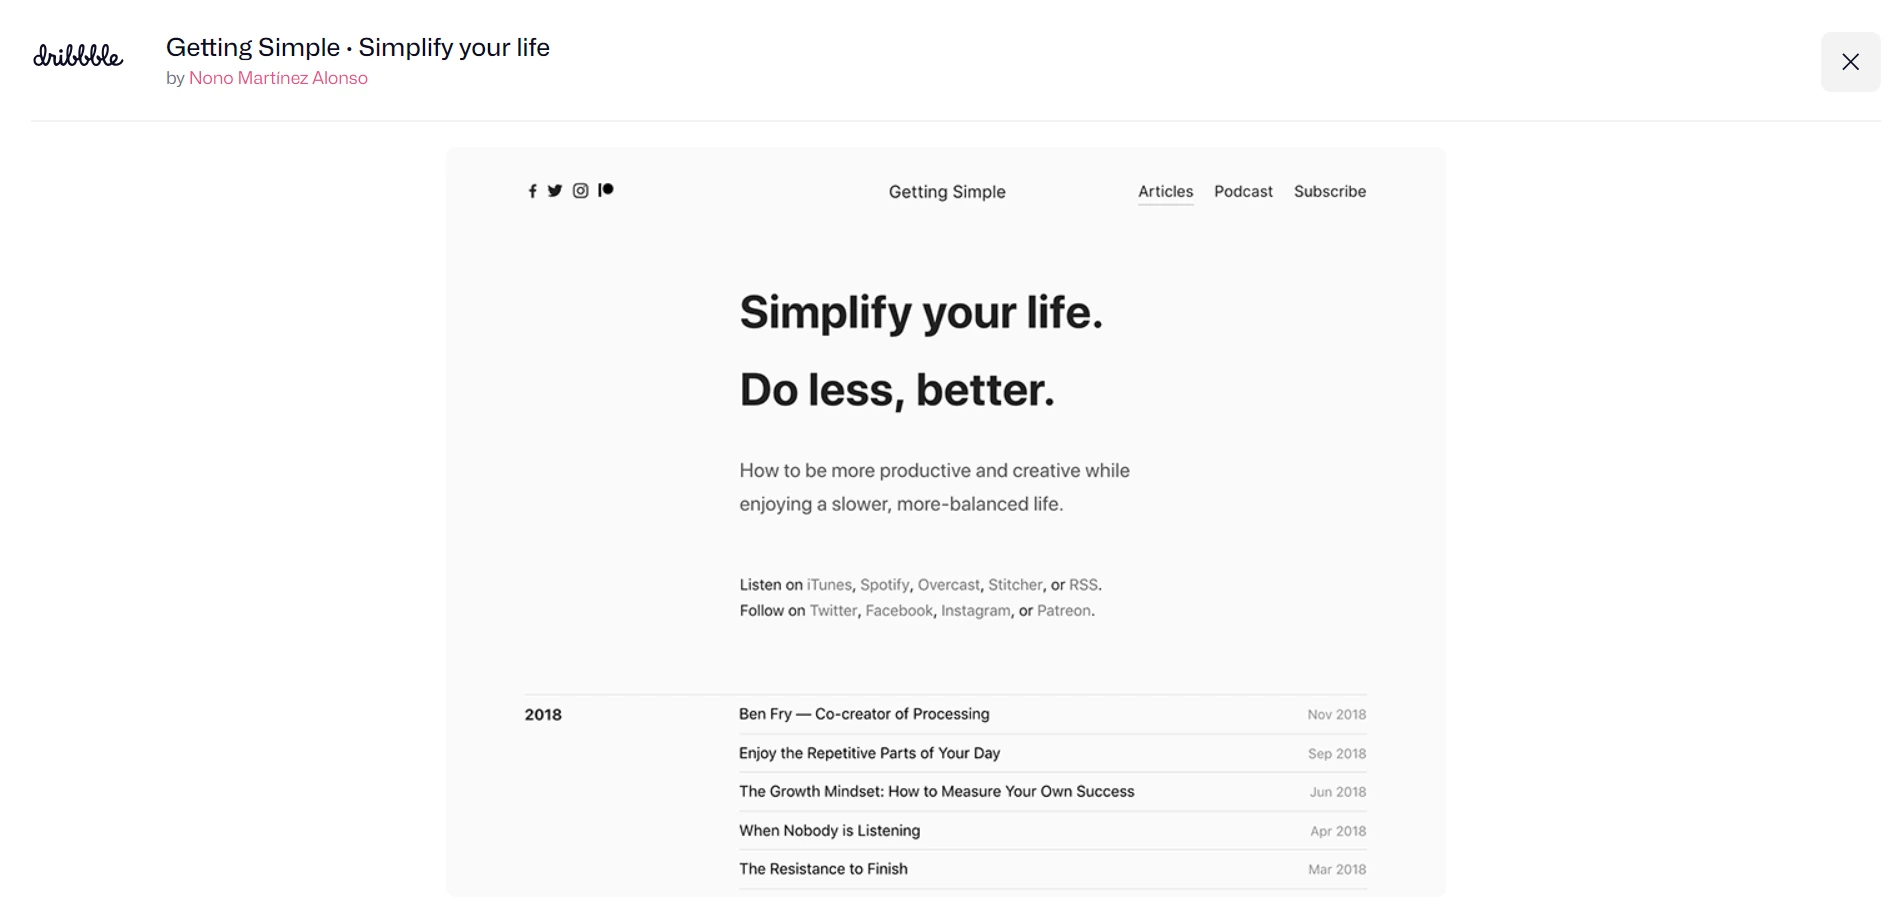1891x913 pixels.
Task: Close the shot overlay with X
Action: pyautogui.click(x=1850, y=62)
